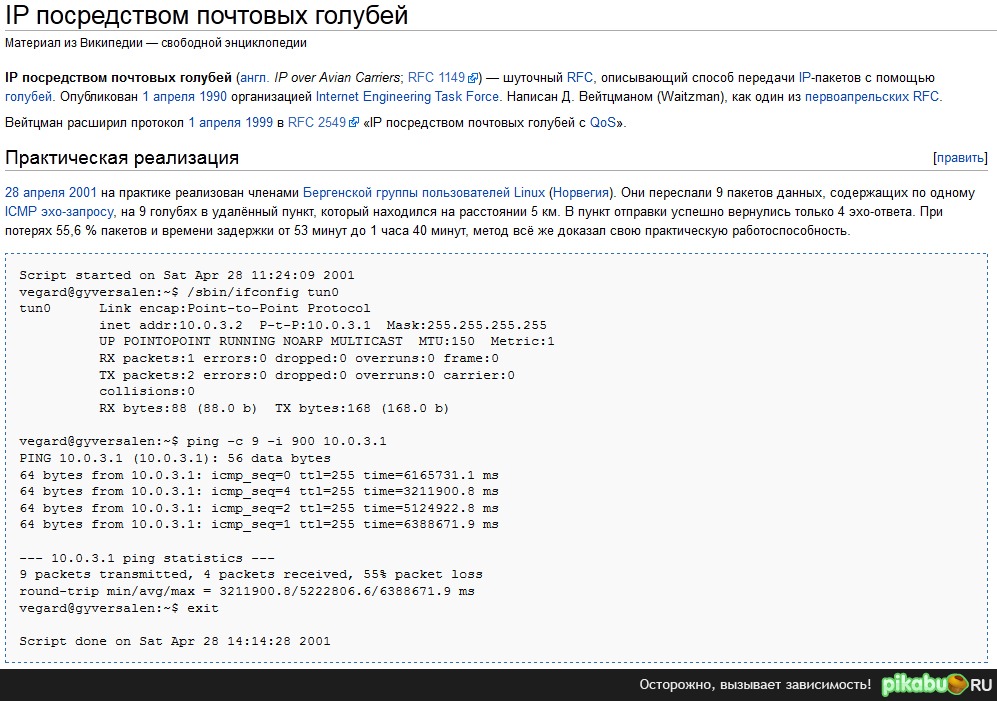The image size is (997, 701).
Task: Click the "1 апреля 1999" date link
Action: pos(230,122)
